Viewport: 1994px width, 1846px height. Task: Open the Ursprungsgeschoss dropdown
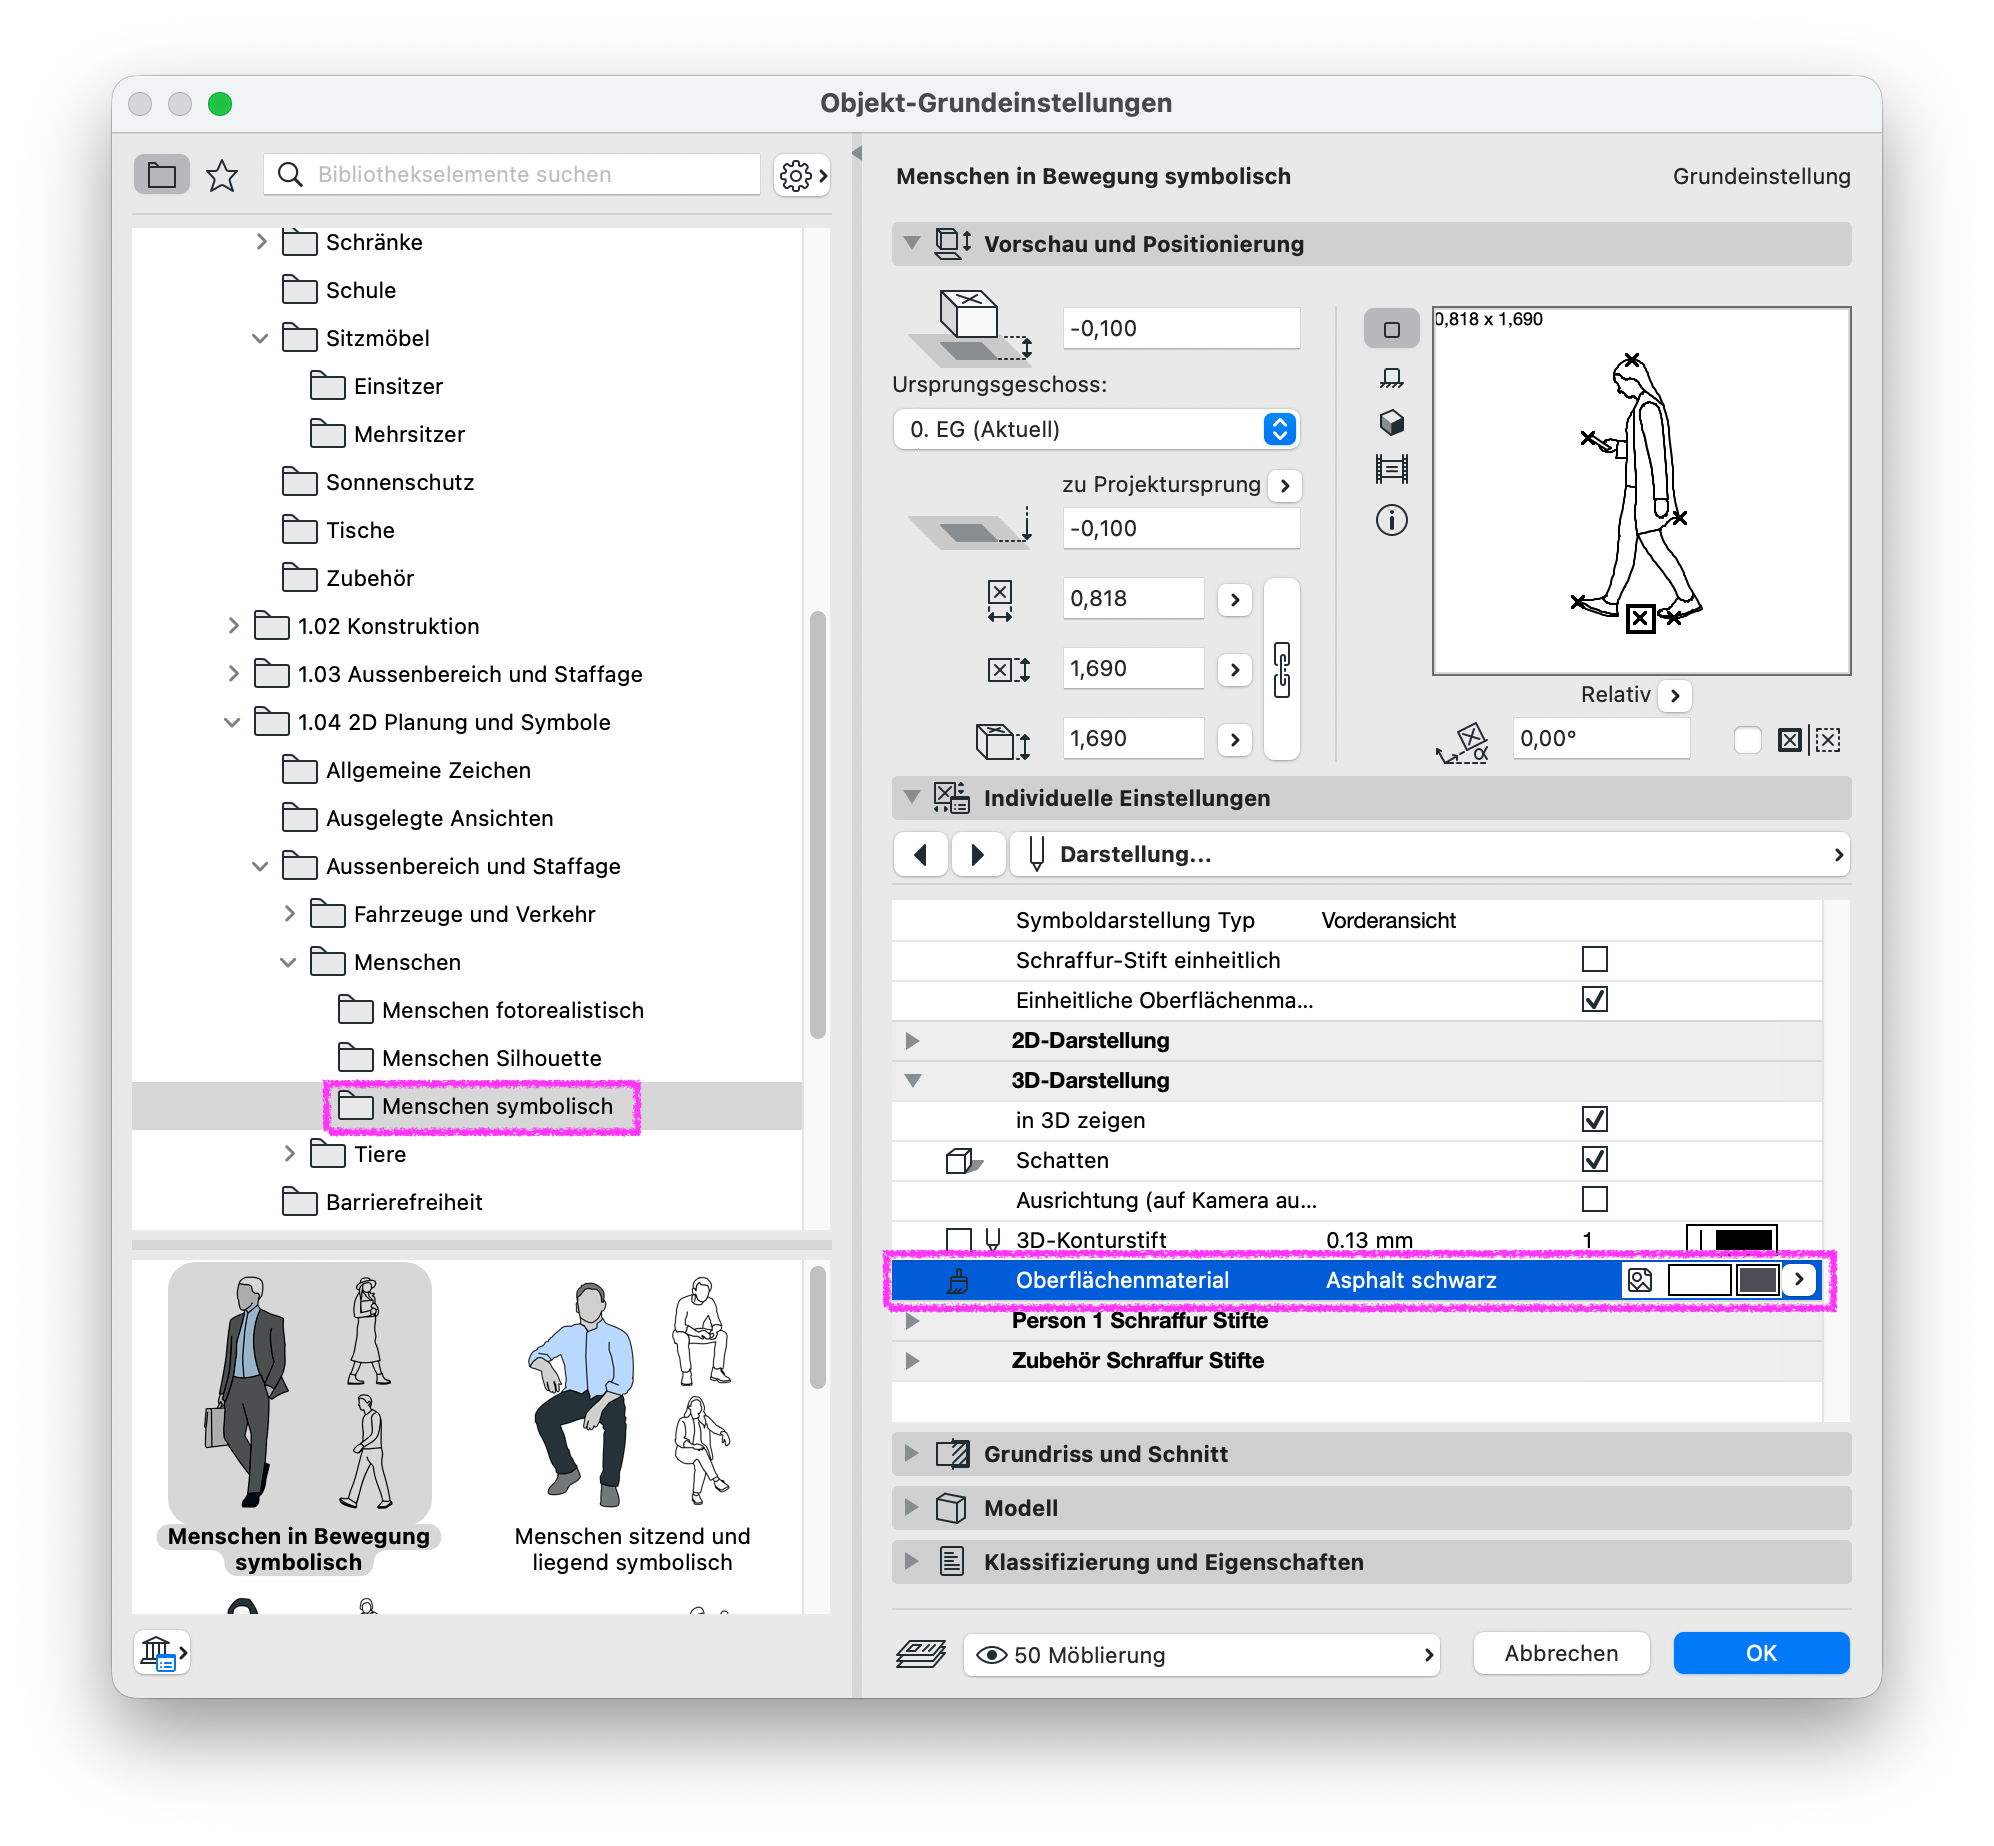point(1096,429)
